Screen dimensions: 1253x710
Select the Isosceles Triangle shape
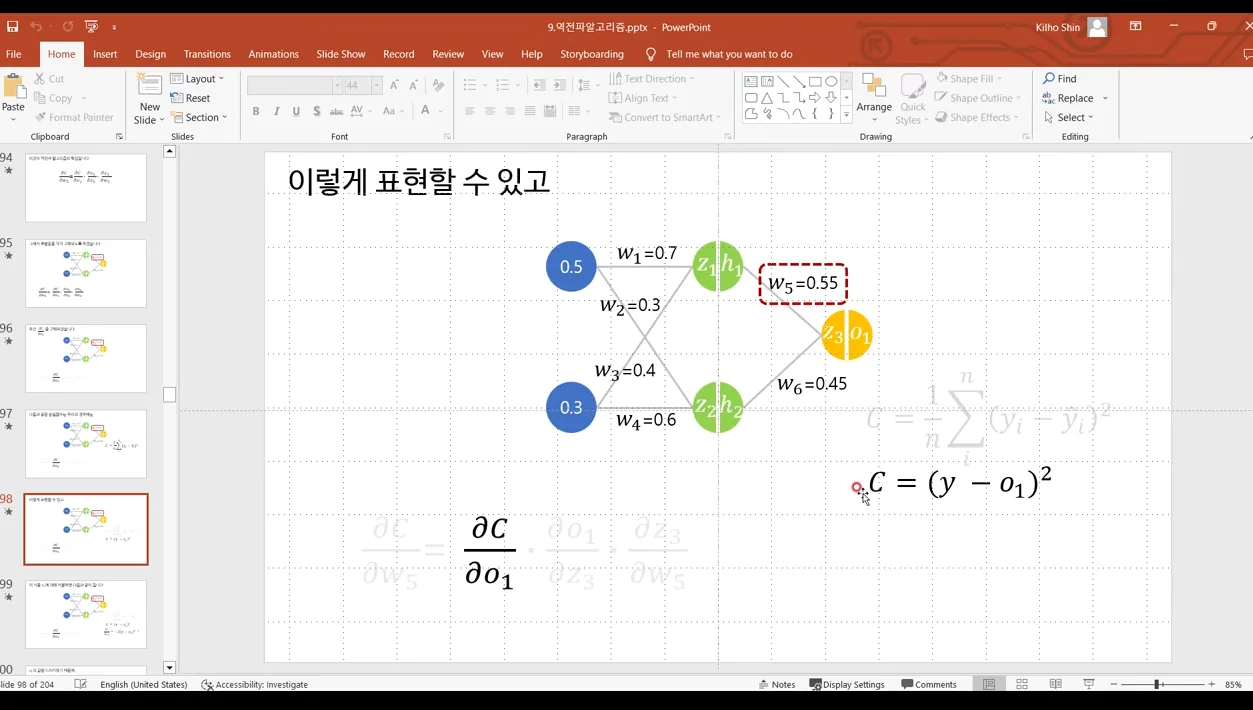[x=766, y=98]
